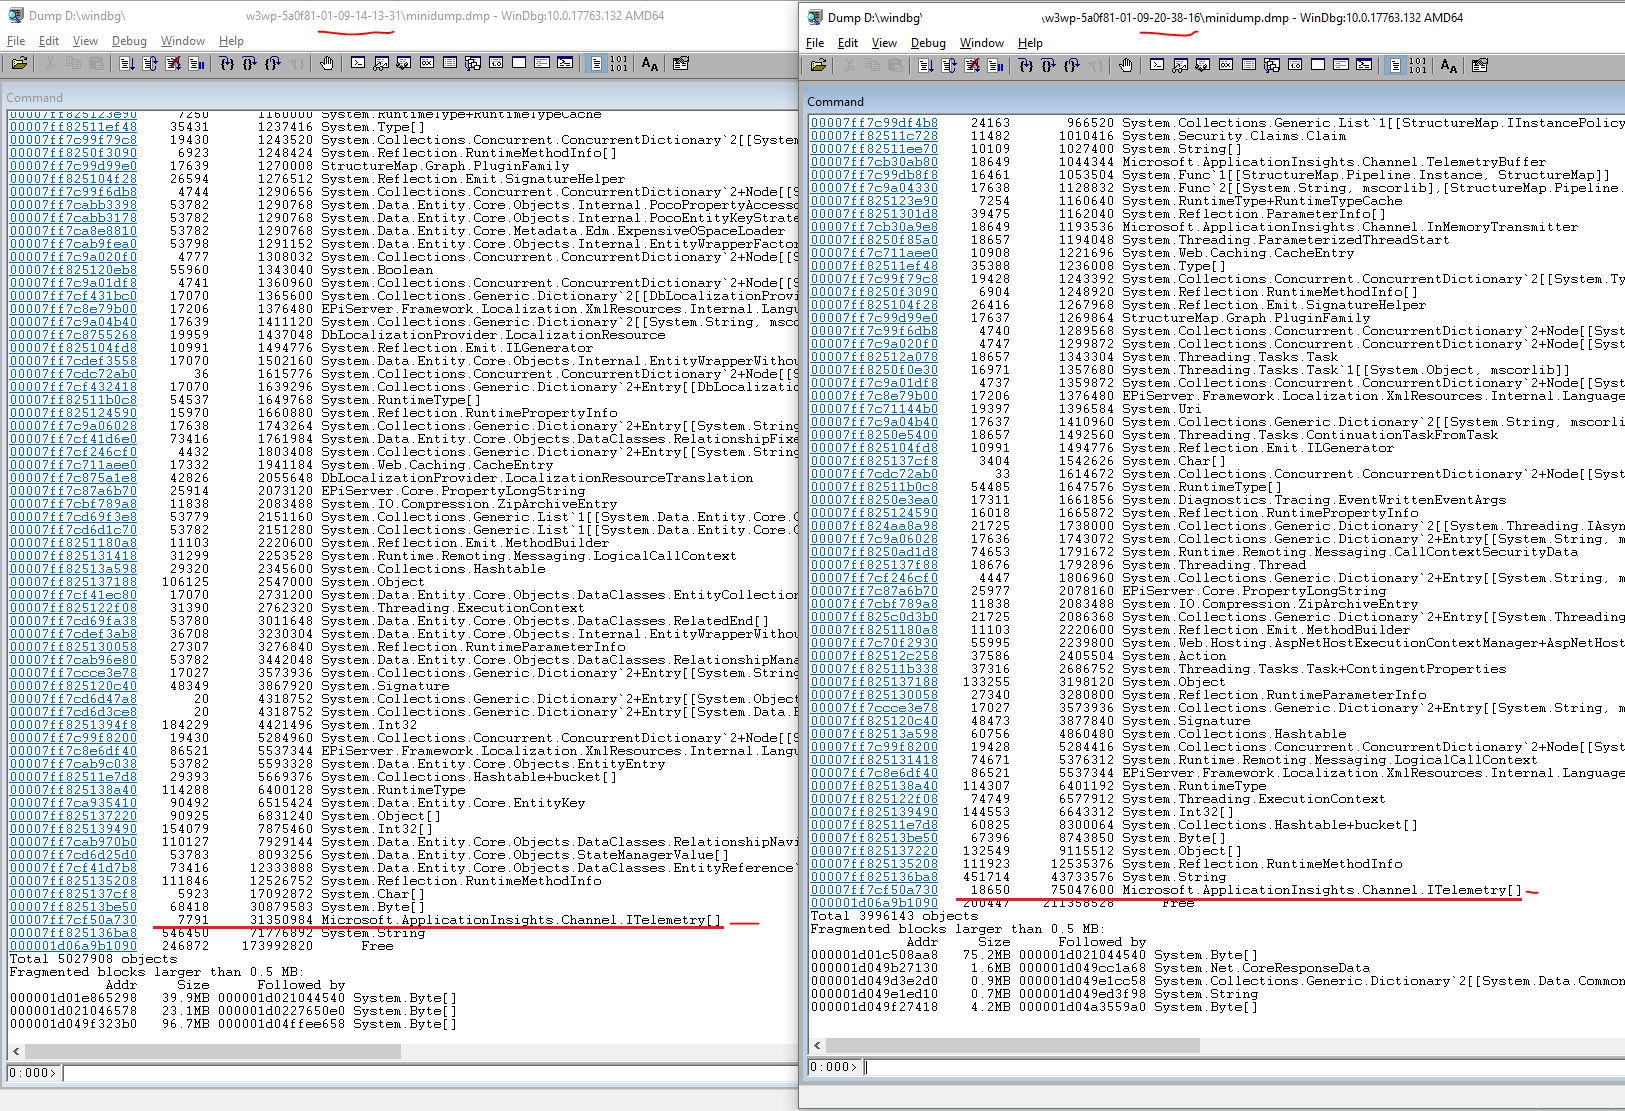The width and height of the screenshot is (1625, 1111).
Task: Open View menu in left window
Action: 85,41
